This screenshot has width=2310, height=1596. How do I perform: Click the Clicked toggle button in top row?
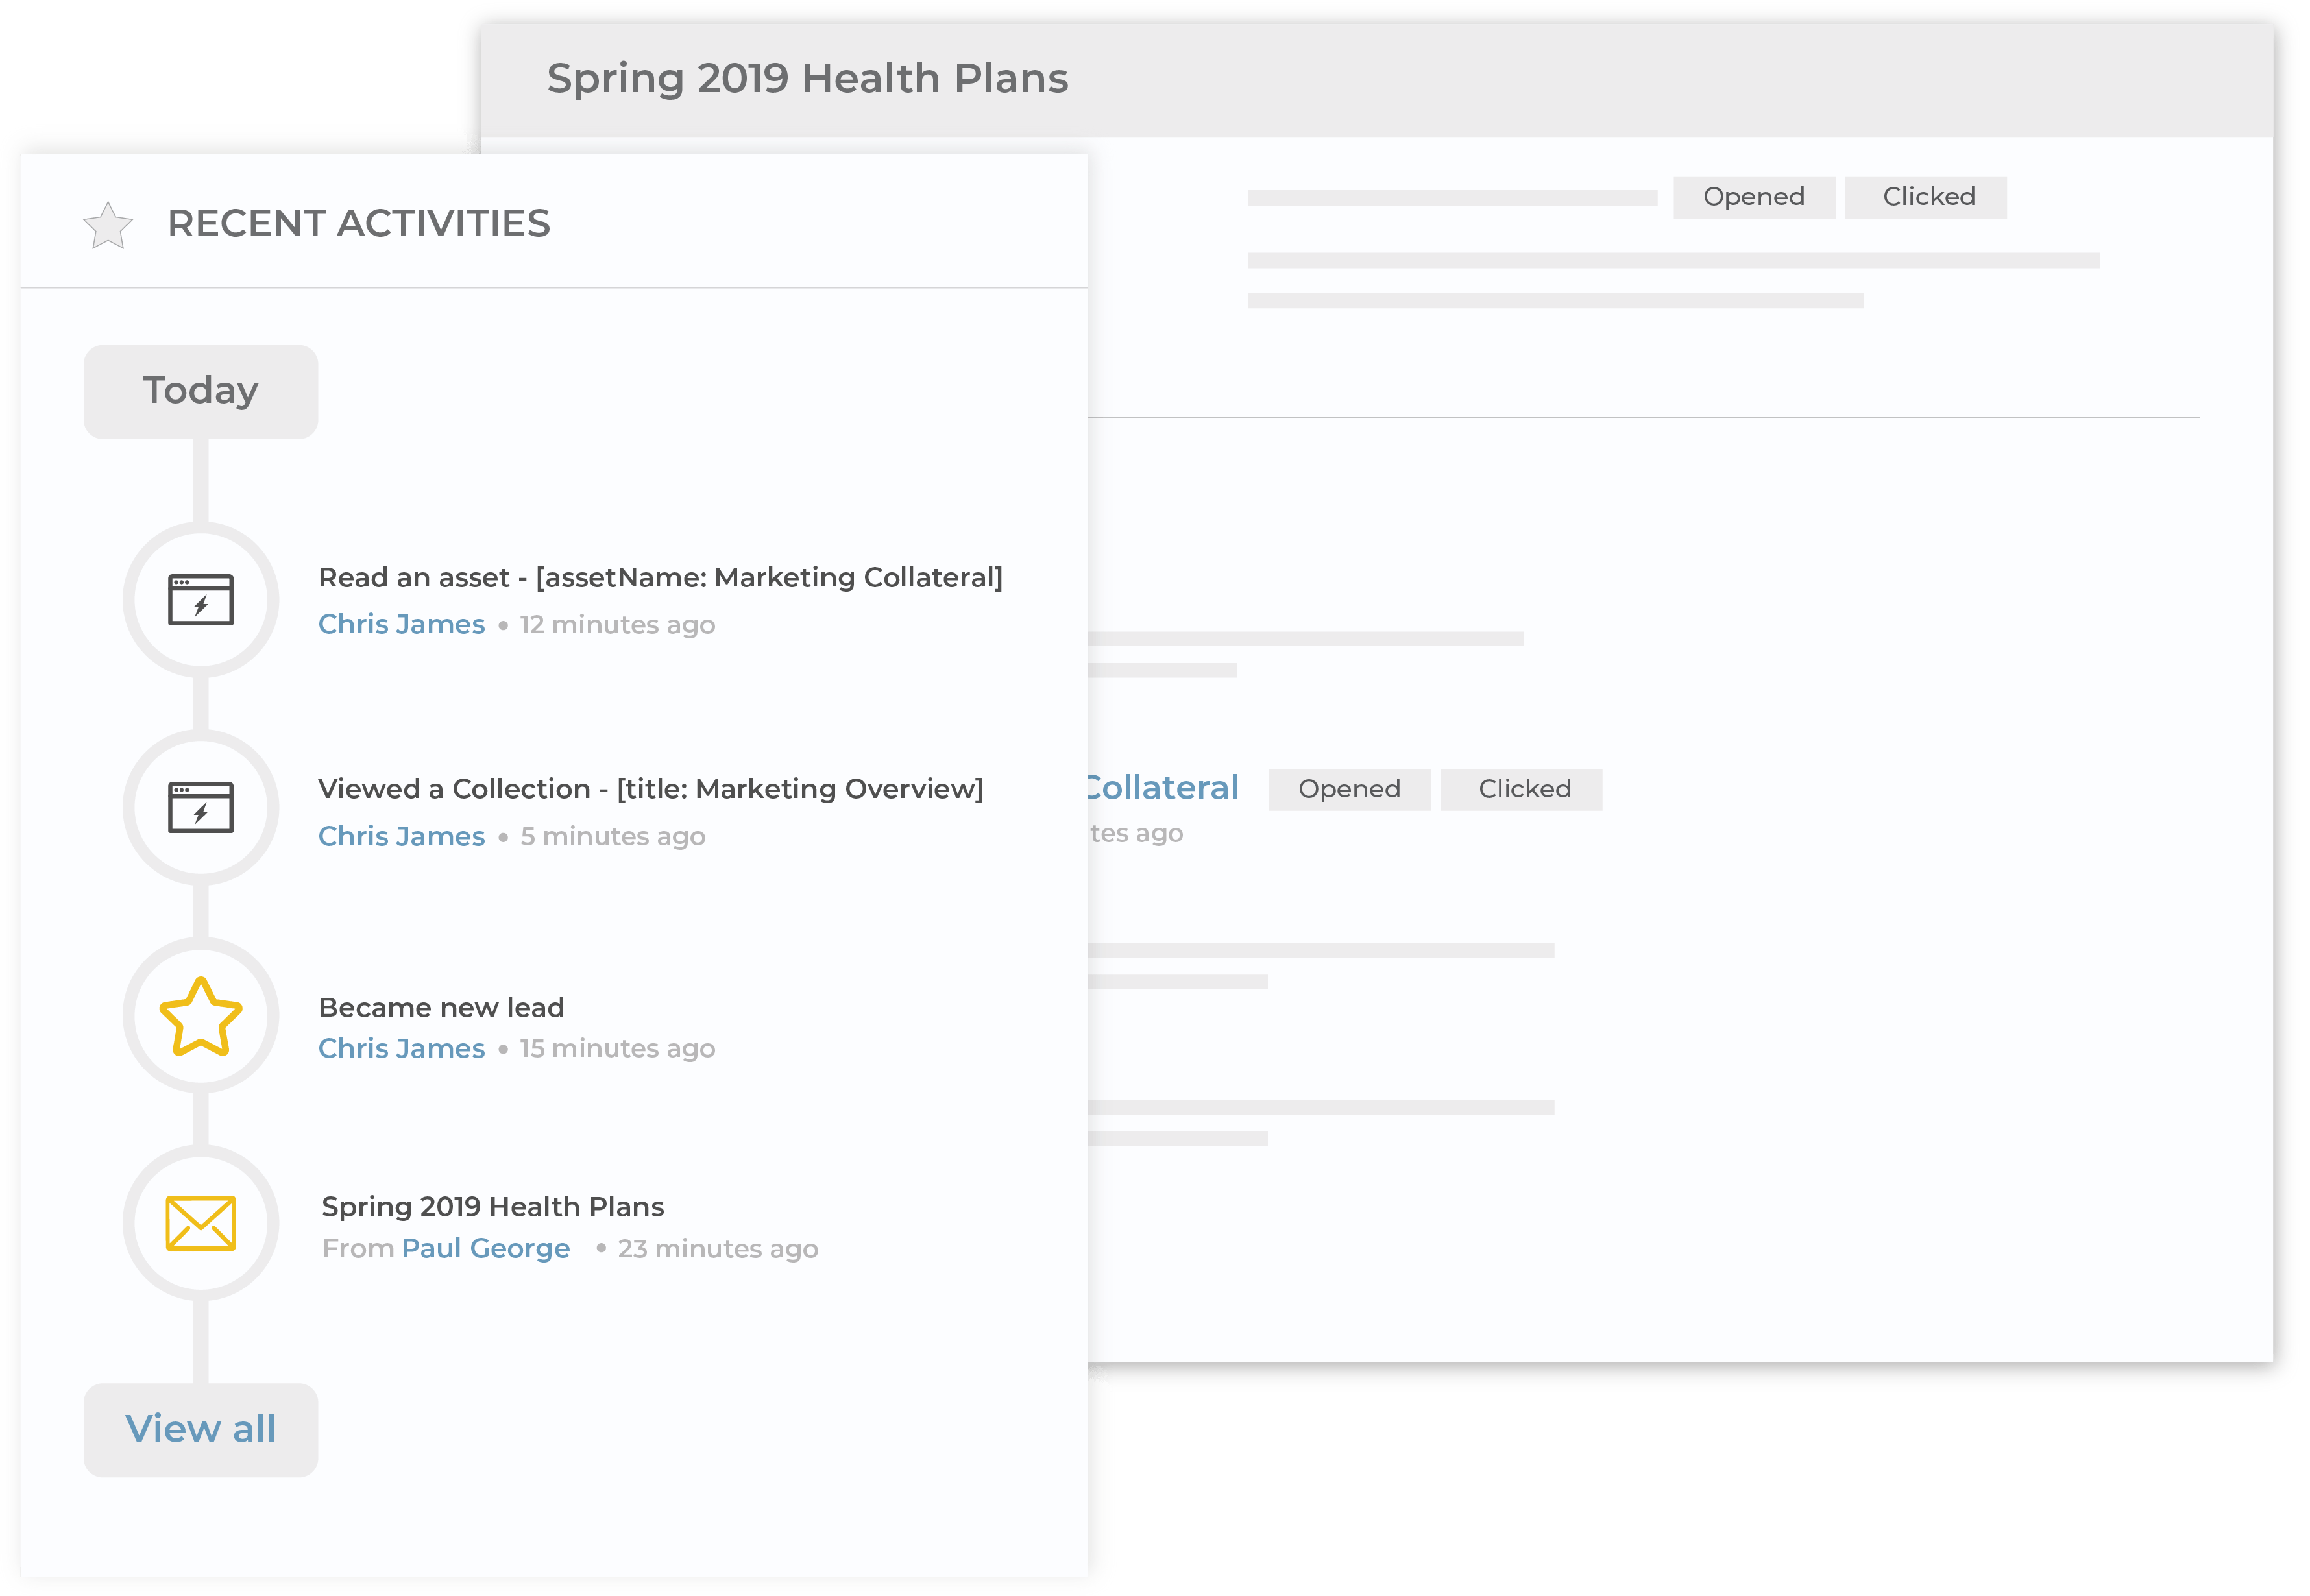pyautogui.click(x=1927, y=195)
